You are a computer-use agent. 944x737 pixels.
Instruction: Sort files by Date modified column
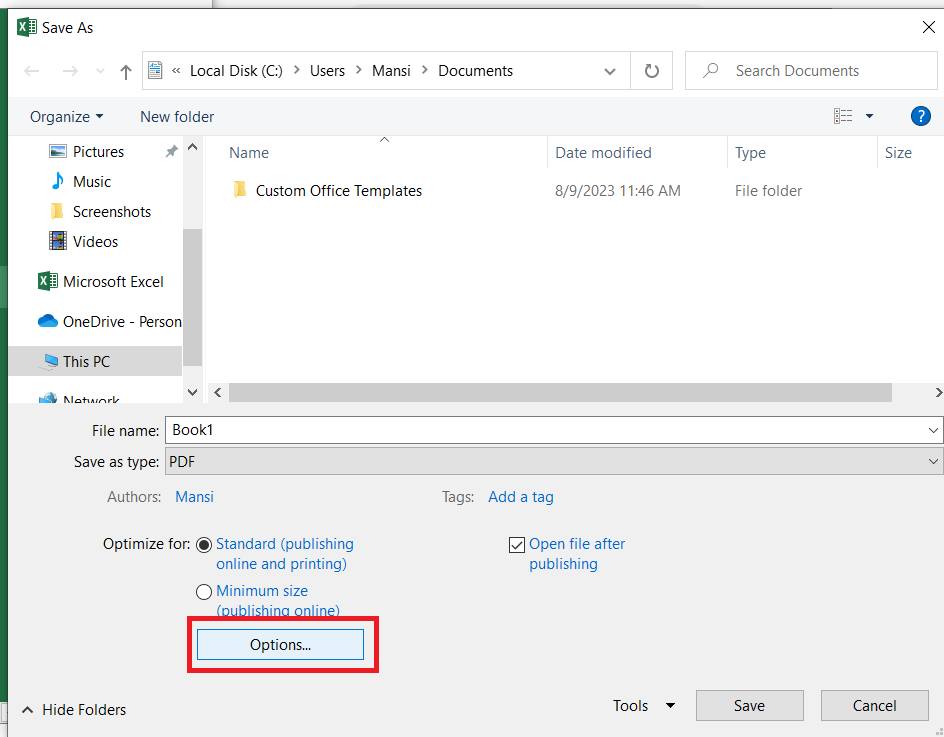coord(603,153)
